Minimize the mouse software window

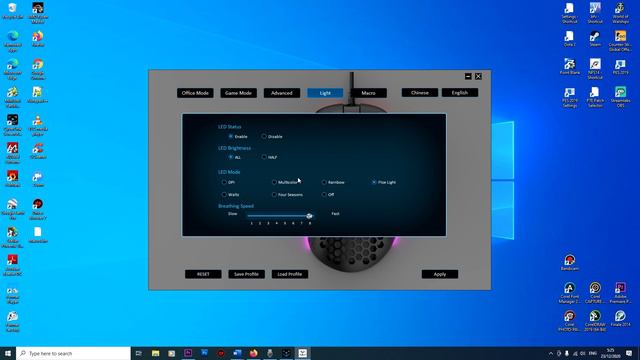coord(468,76)
